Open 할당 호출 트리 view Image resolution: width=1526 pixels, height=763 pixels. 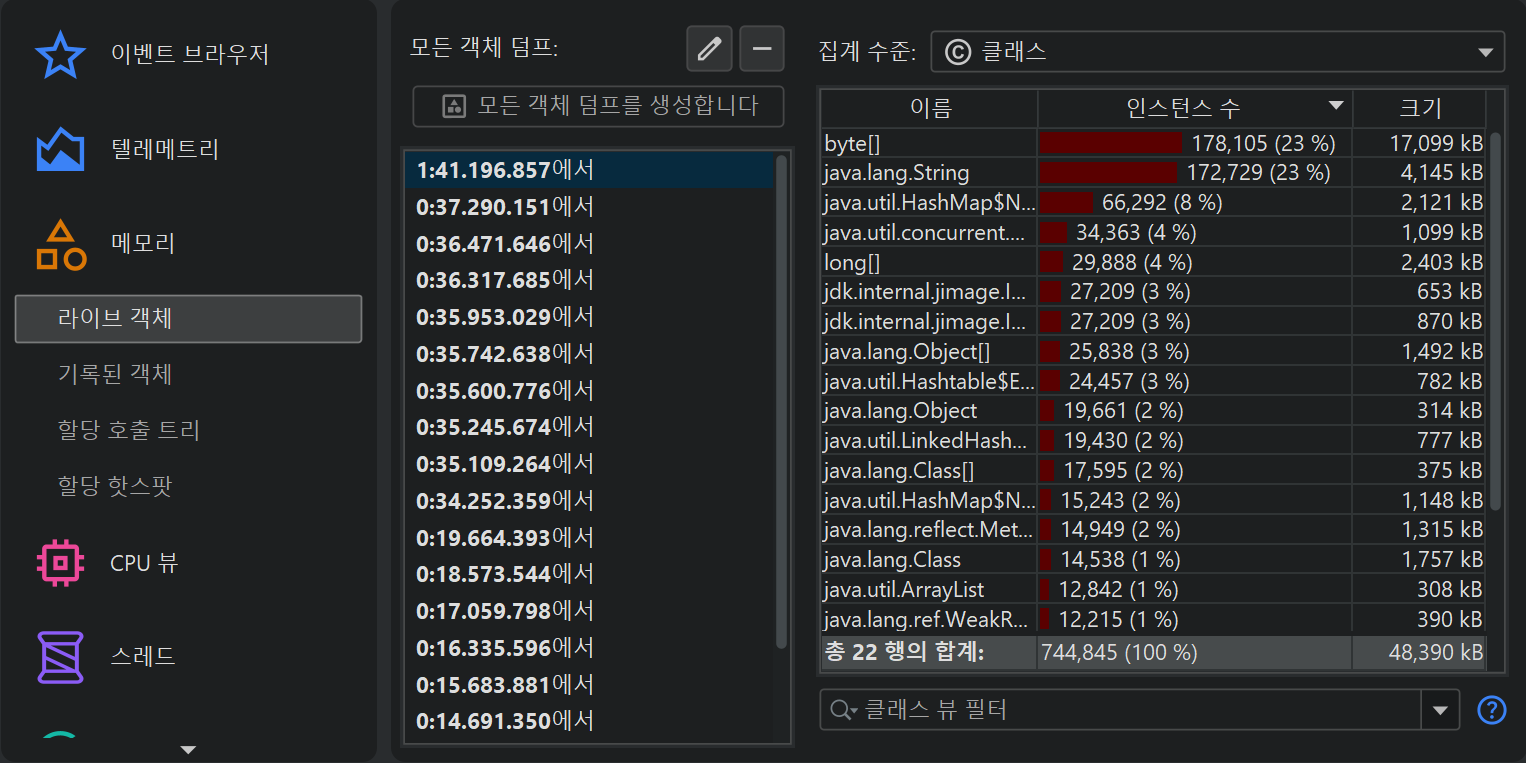point(129,430)
